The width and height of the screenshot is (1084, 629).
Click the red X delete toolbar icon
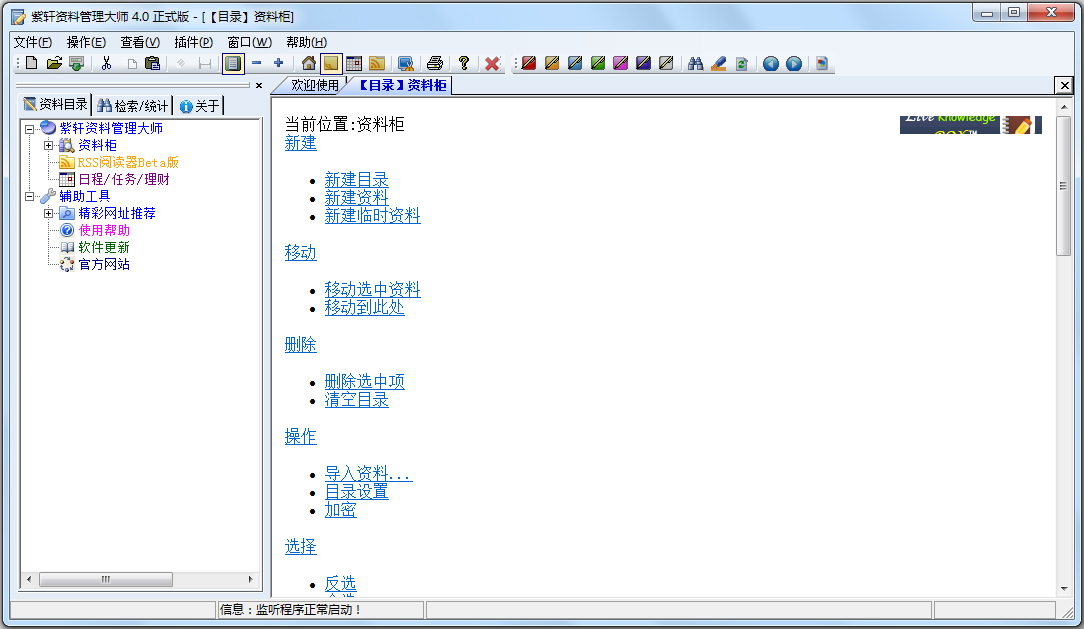[492, 64]
